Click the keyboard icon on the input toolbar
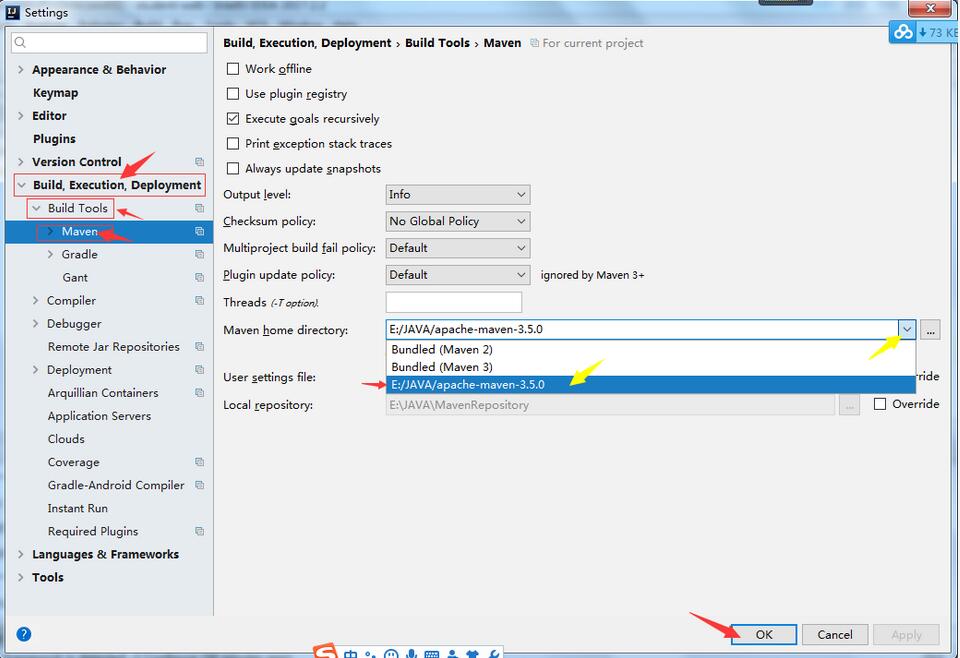This screenshot has height=658, width=960. [x=431, y=654]
